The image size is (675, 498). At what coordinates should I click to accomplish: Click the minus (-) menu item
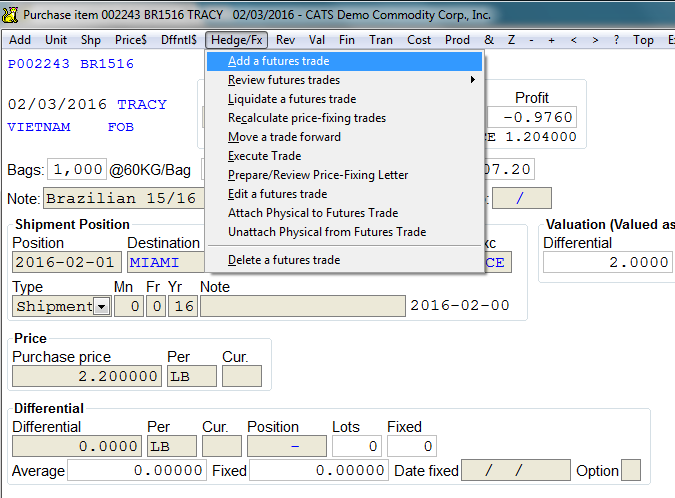tap(531, 40)
